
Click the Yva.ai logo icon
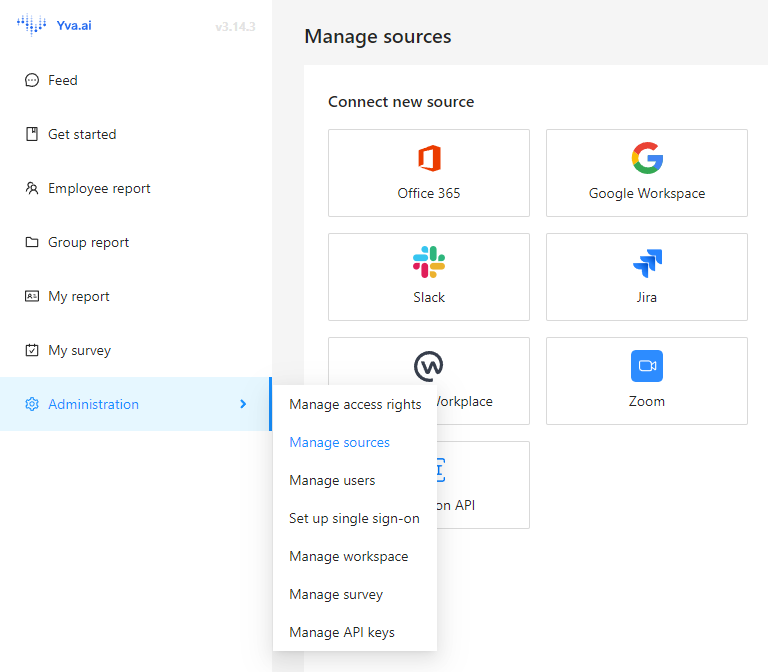point(31,24)
